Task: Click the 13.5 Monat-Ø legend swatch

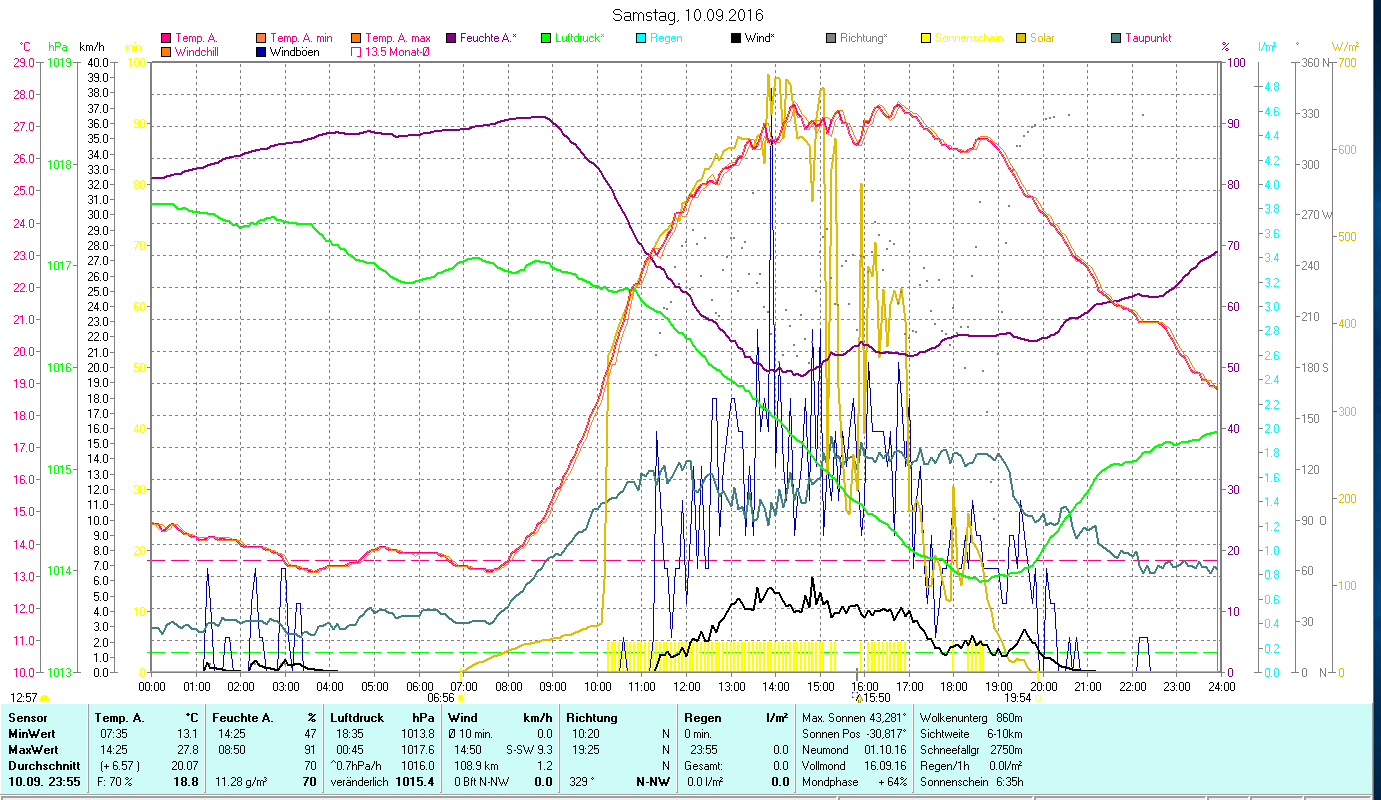Action: point(356,52)
